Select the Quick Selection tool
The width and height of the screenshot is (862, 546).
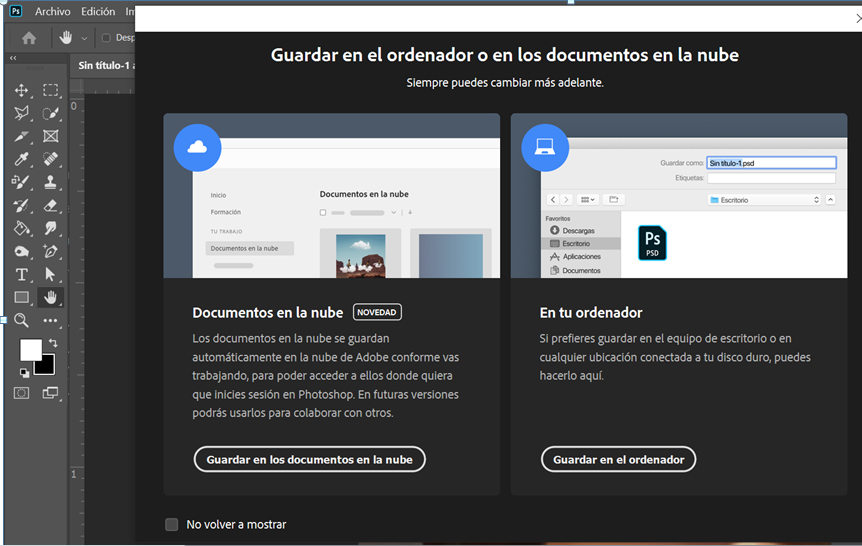pos(51,113)
